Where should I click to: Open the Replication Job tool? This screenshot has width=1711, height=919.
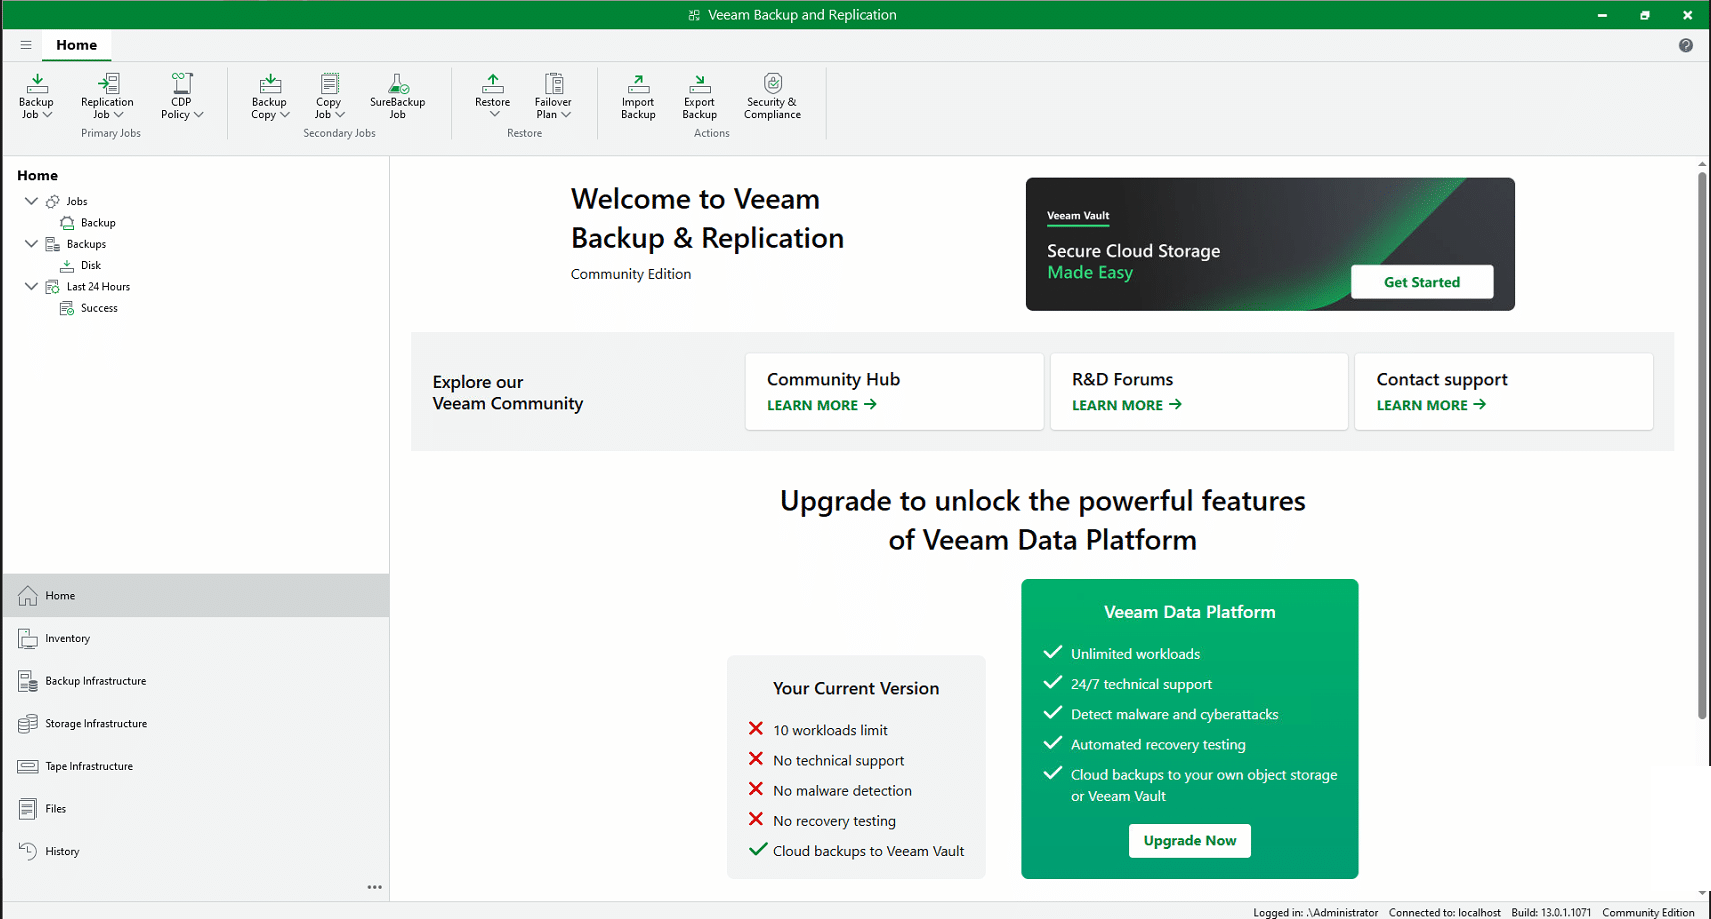coord(107,84)
